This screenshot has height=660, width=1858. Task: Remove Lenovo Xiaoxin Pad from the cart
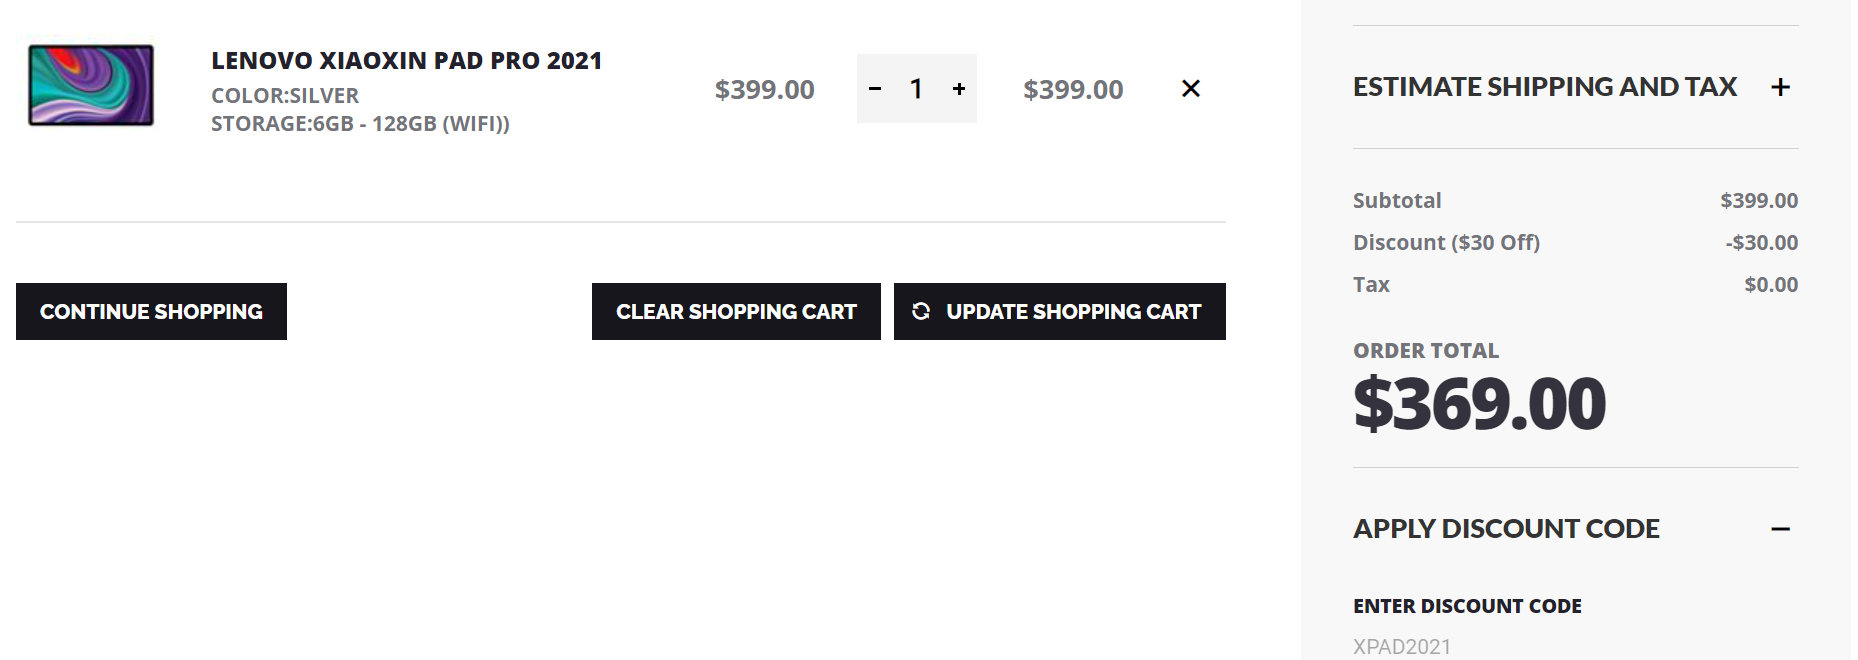tap(1190, 89)
